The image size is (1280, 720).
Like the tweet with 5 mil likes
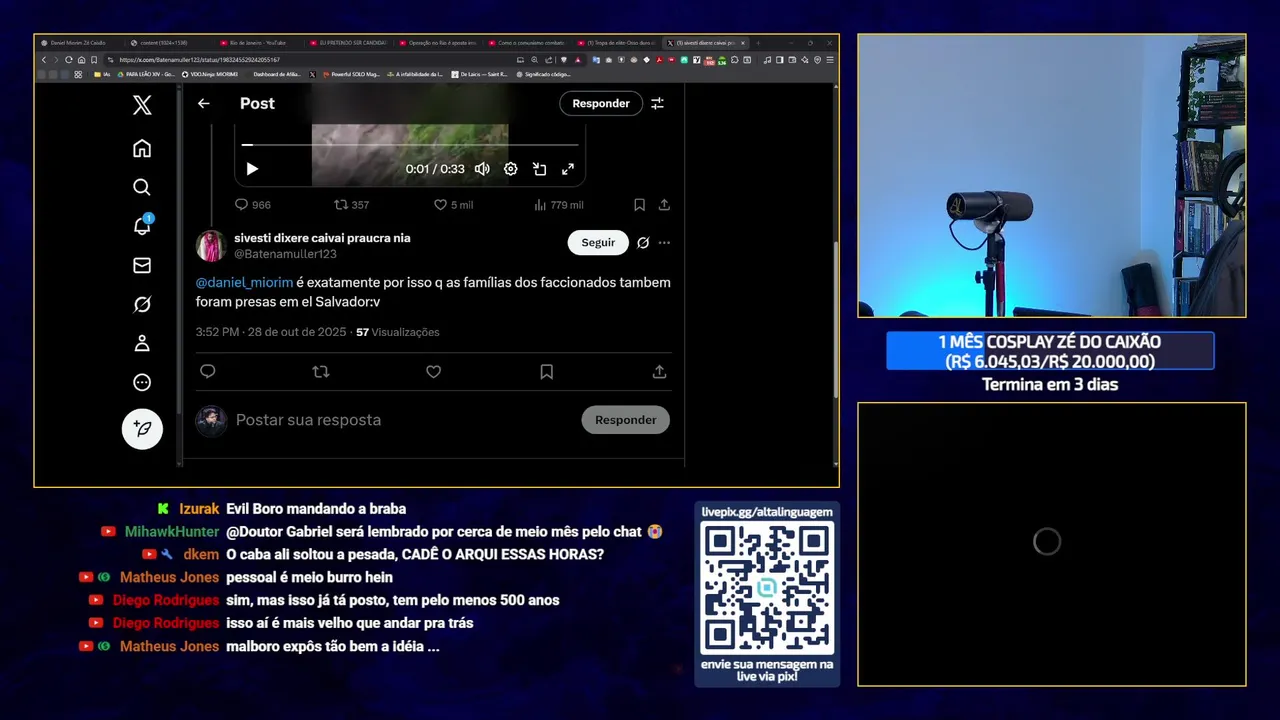point(440,204)
